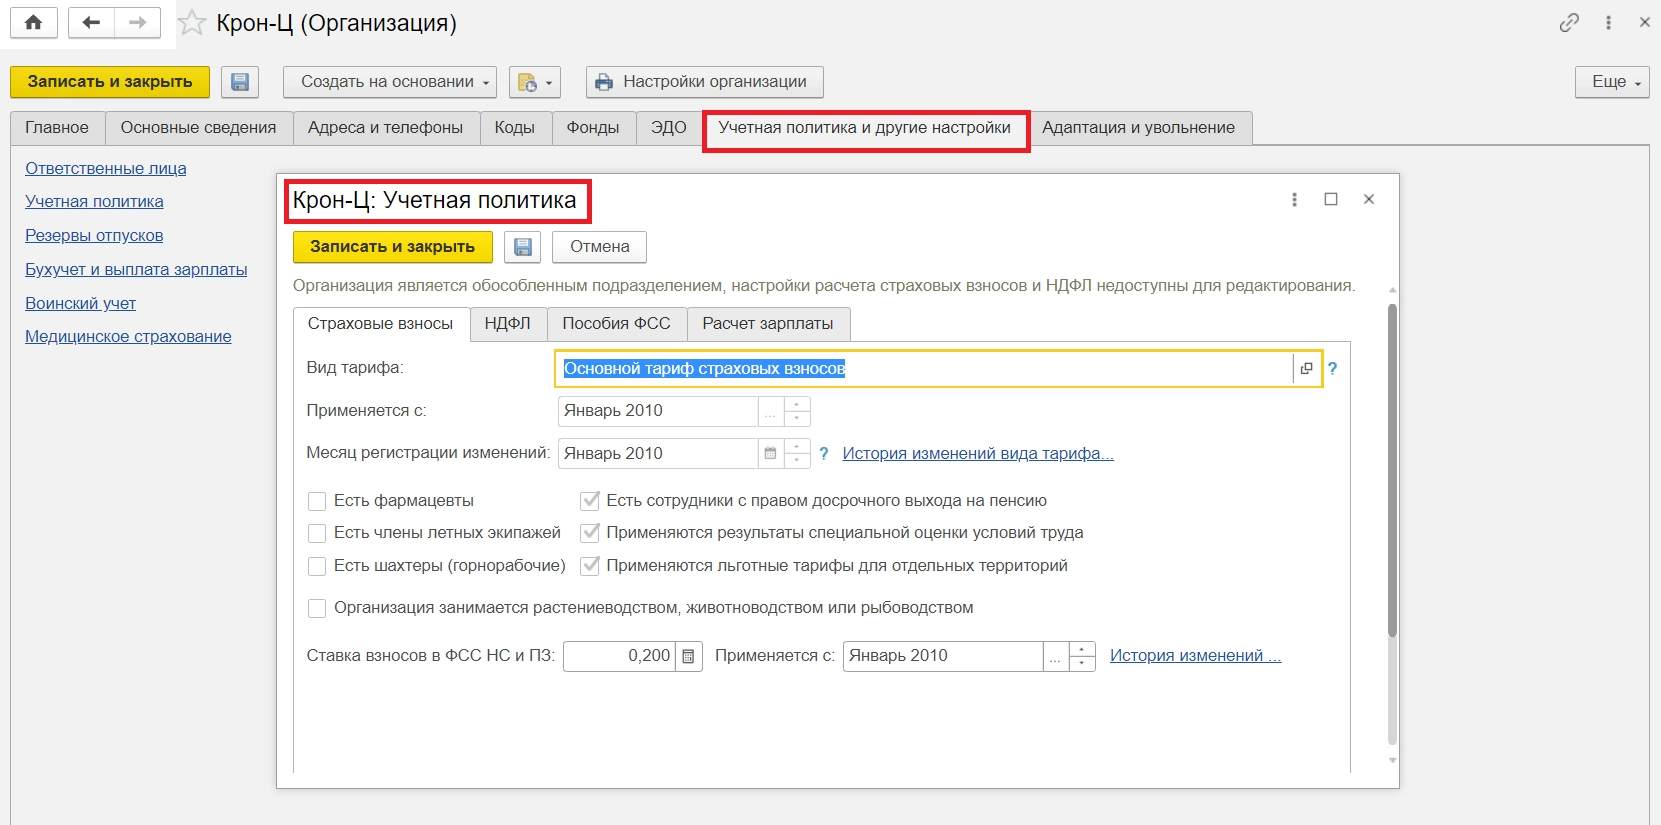
Task: Toggle Есть члены летных экипажей checkbox
Action: coord(317,533)
